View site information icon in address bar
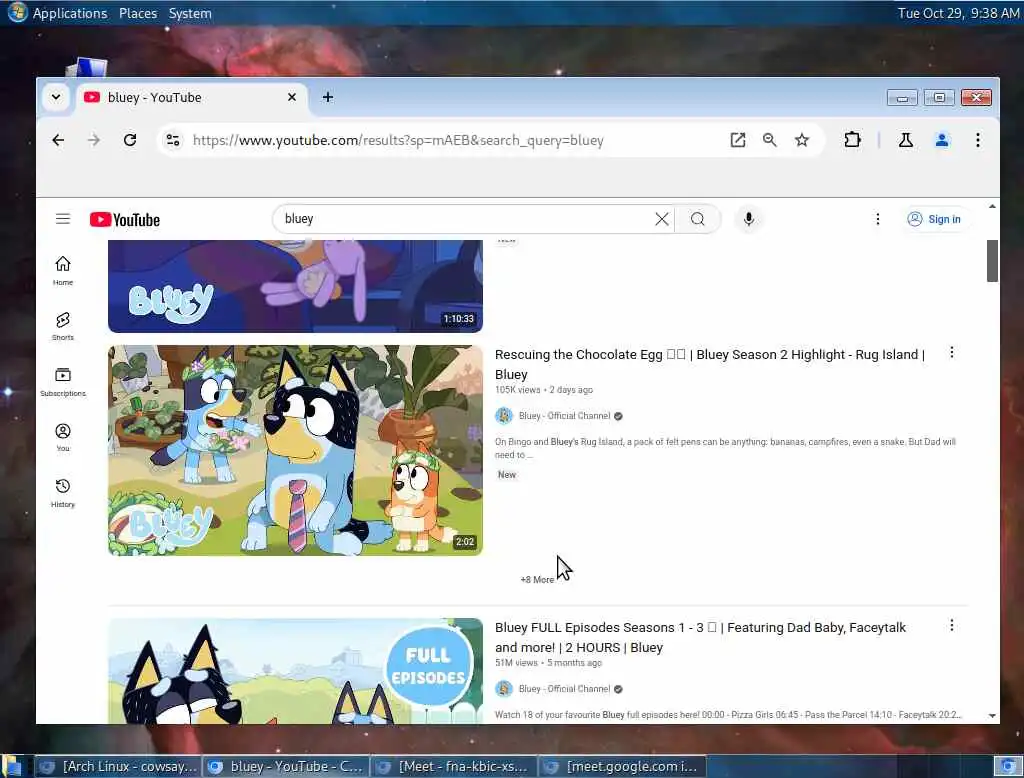The height and width of the screenshot is (778, 1024). tap(173, 140)
